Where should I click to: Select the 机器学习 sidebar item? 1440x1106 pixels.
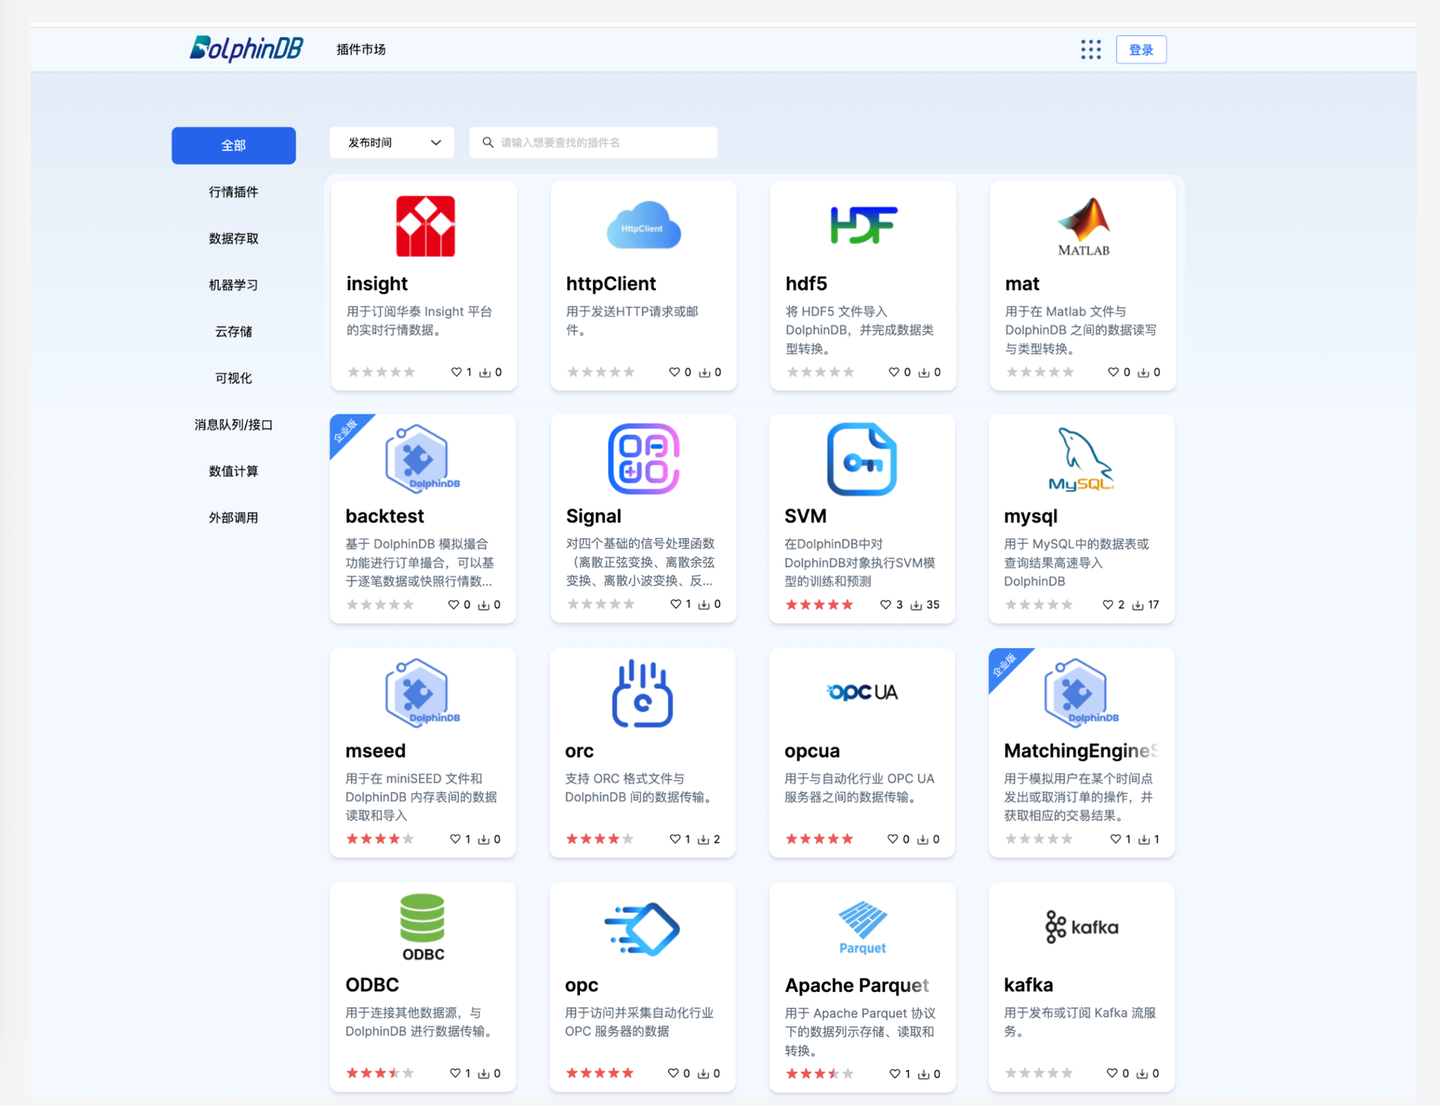(x=233, y=284)
